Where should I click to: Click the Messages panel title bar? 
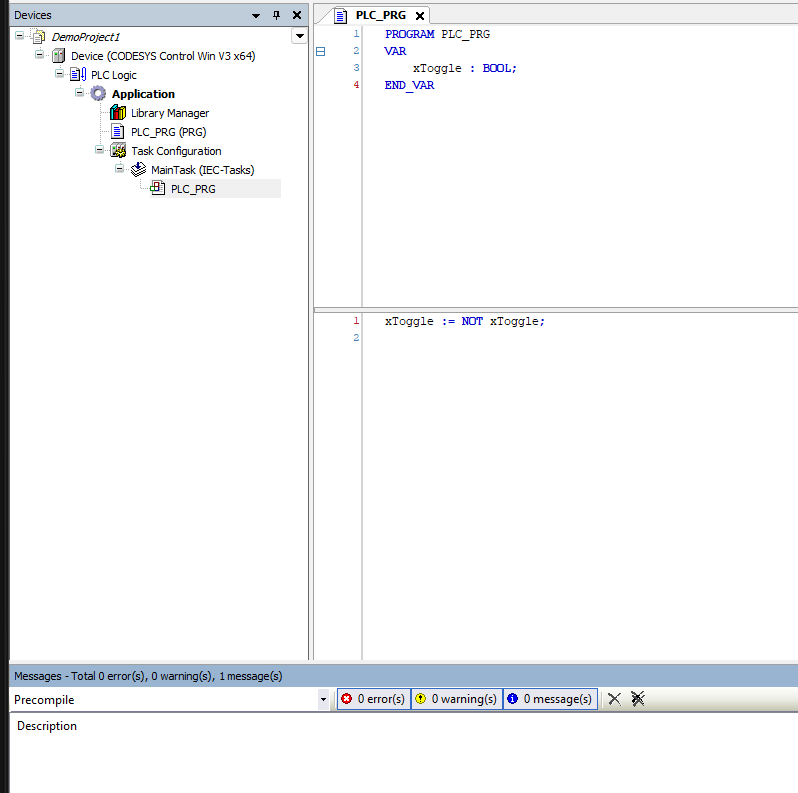pyautogui.click(x=403, y=676)
